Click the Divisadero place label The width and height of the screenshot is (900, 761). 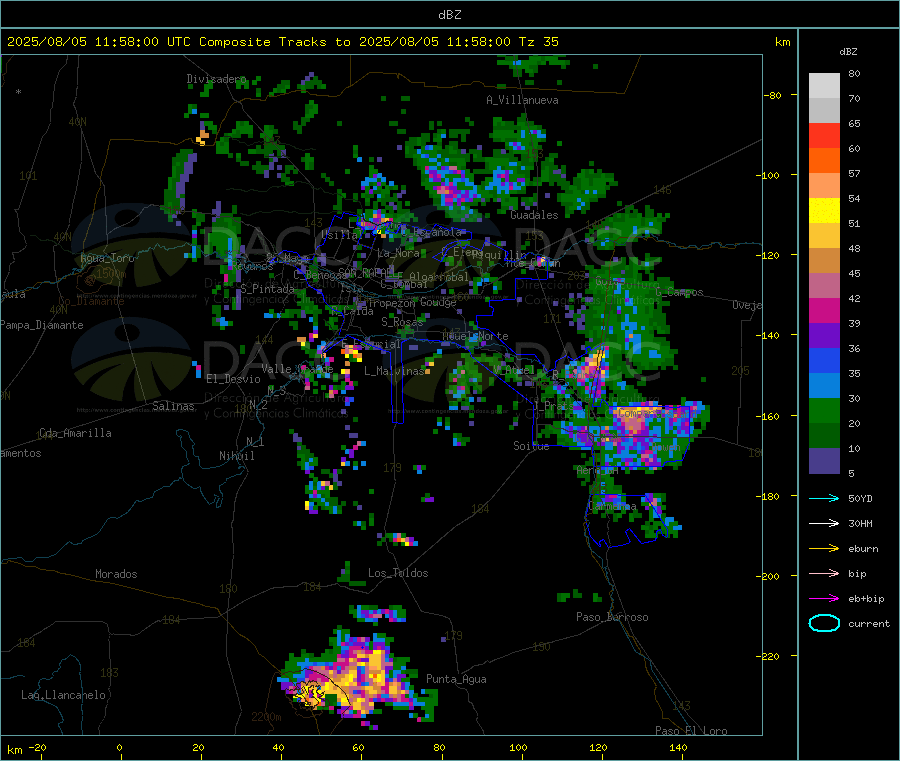click(x=216, y=79)
